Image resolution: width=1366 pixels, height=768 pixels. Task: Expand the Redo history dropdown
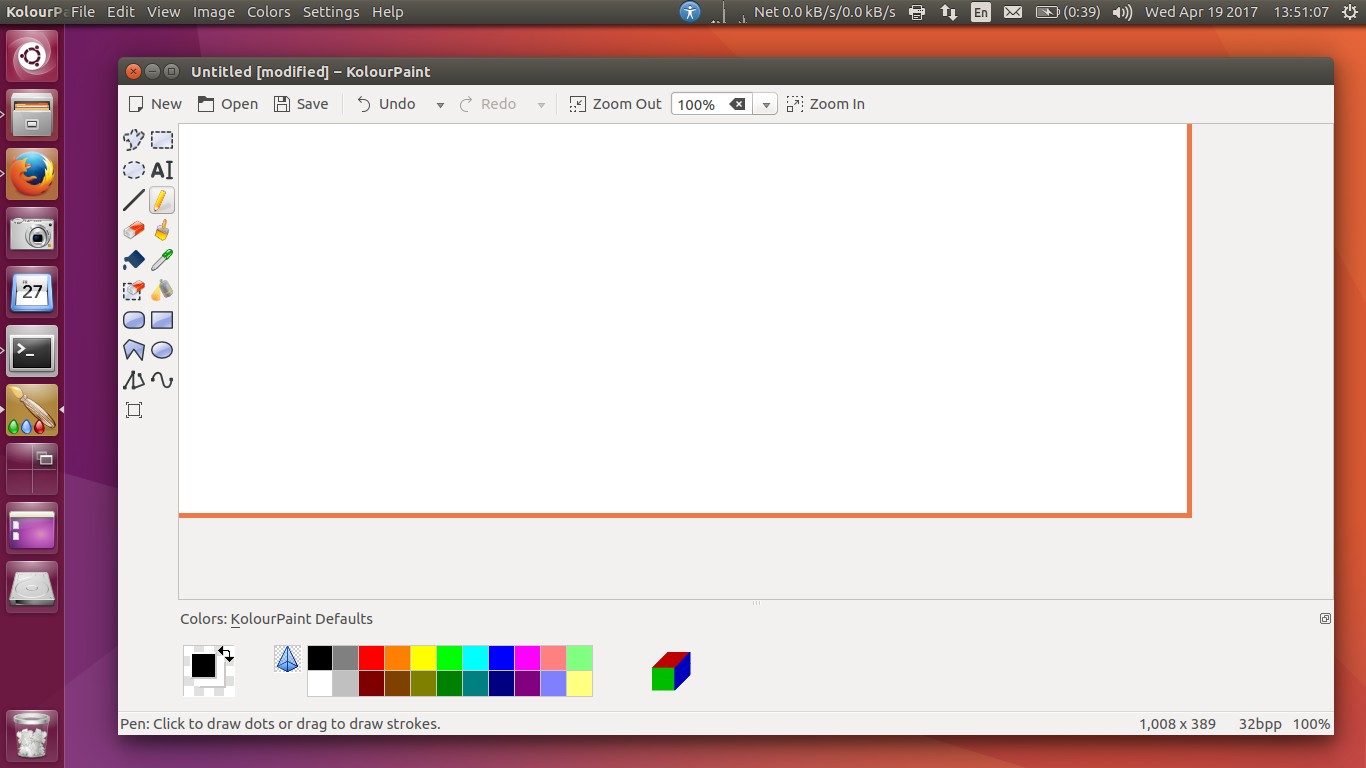pyautogui.click(x=541, y=104)
